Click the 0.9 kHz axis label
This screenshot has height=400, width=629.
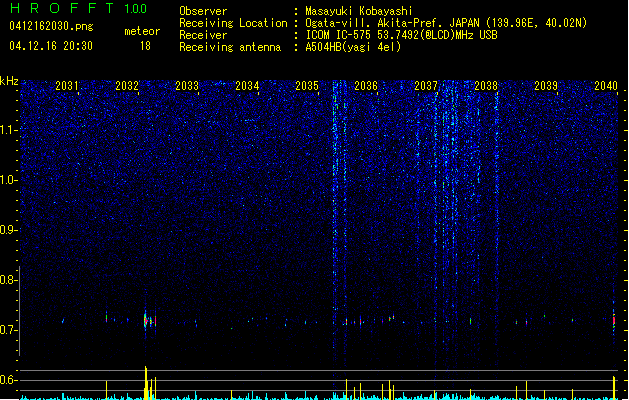[7, 230]
